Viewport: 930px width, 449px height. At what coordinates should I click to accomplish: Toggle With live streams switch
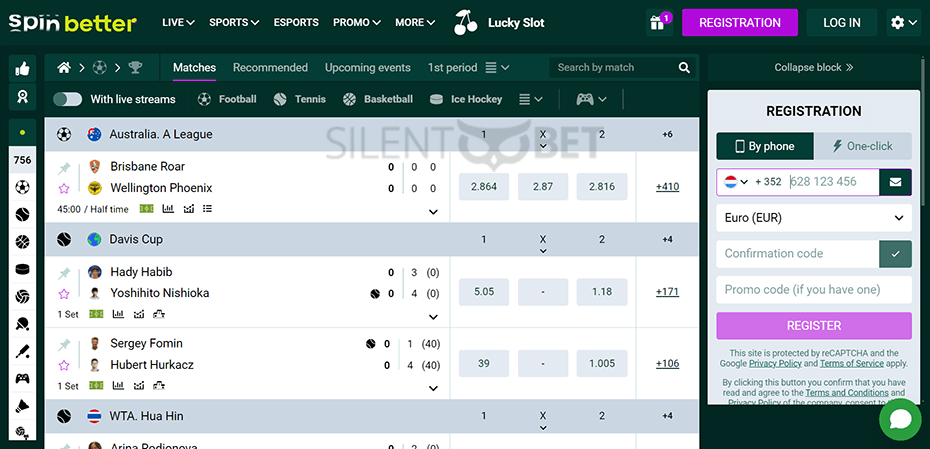tap(68, 99)
